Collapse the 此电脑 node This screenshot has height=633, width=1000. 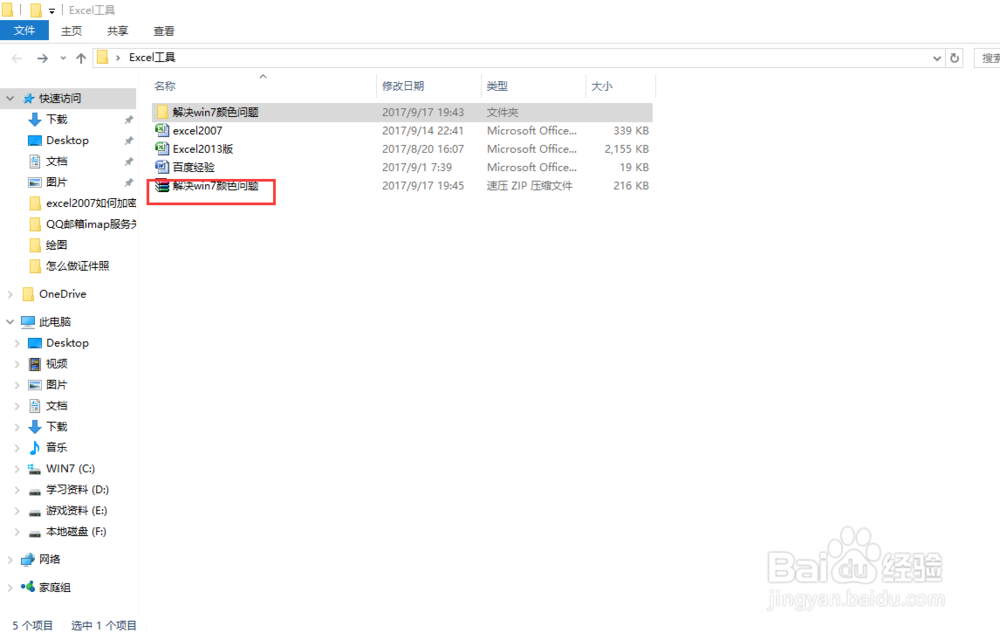coord(10,322)
